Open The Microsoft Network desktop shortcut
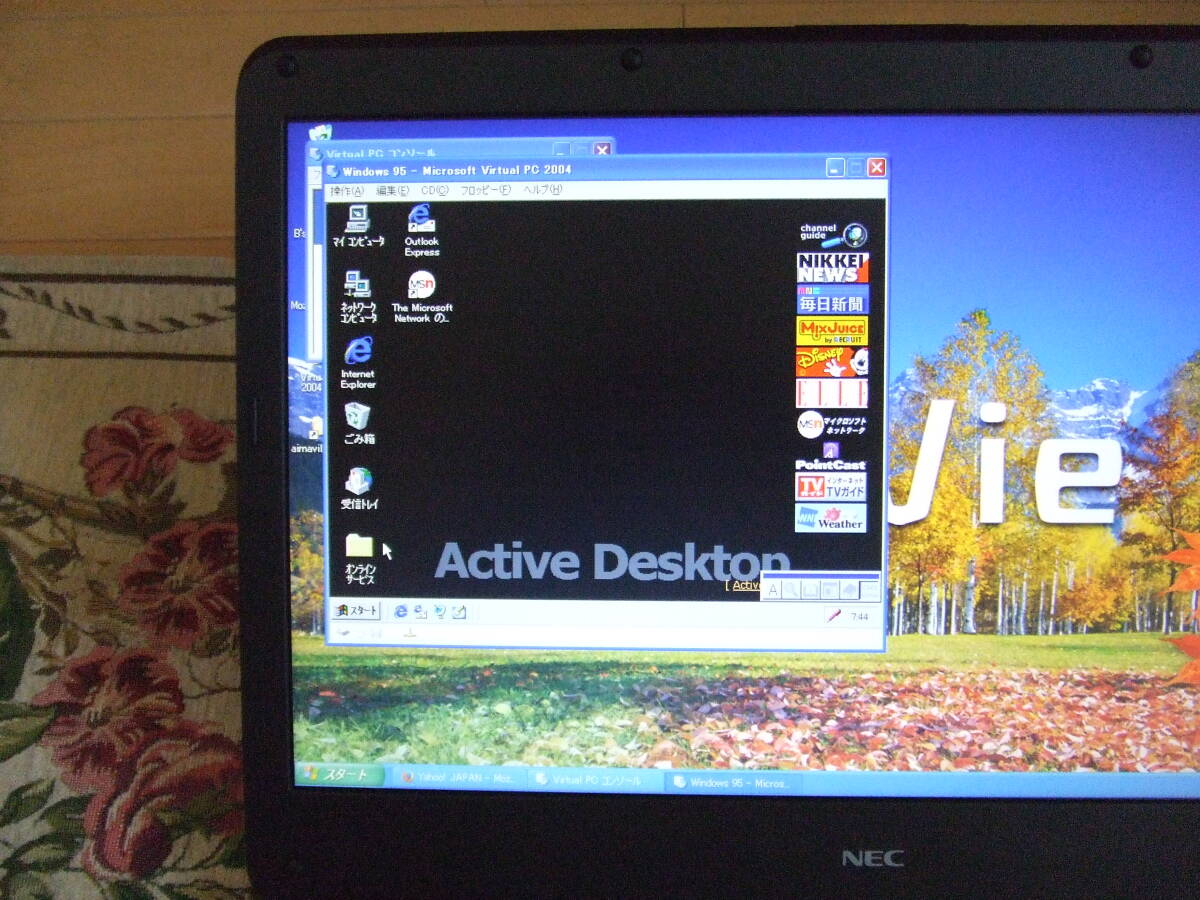Screen dimensions: 1200x900 click(421, 297)
